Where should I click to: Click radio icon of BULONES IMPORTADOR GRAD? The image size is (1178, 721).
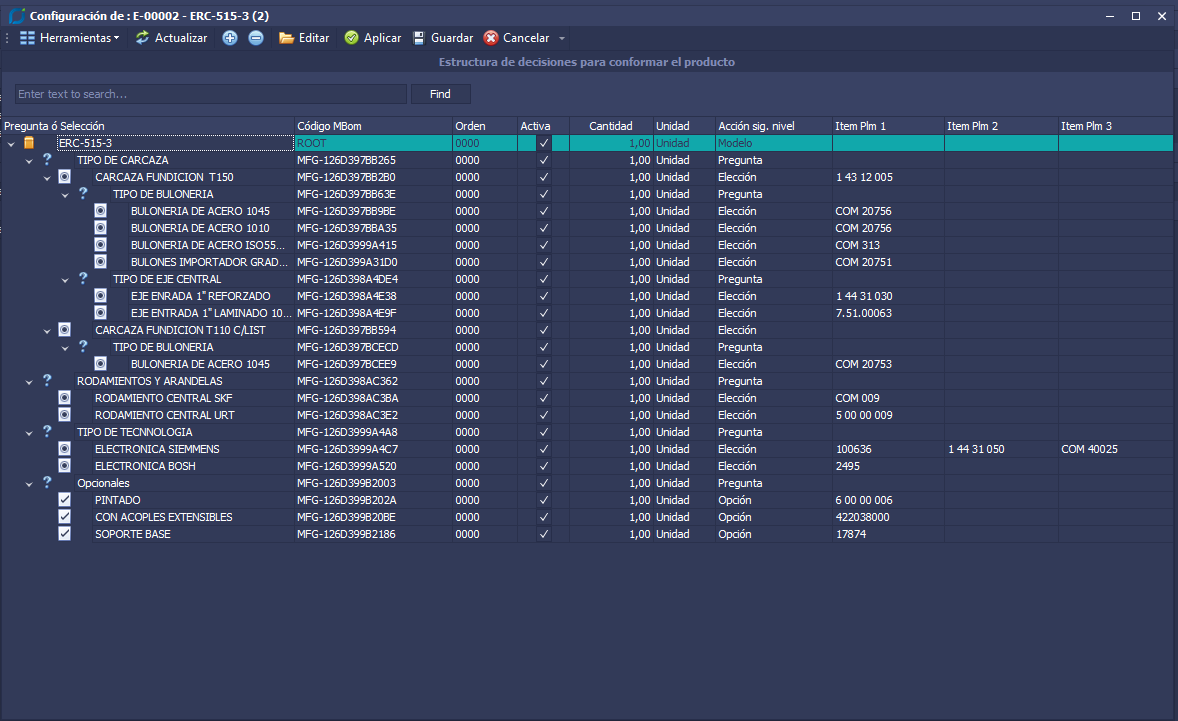(x=101, y=261)
